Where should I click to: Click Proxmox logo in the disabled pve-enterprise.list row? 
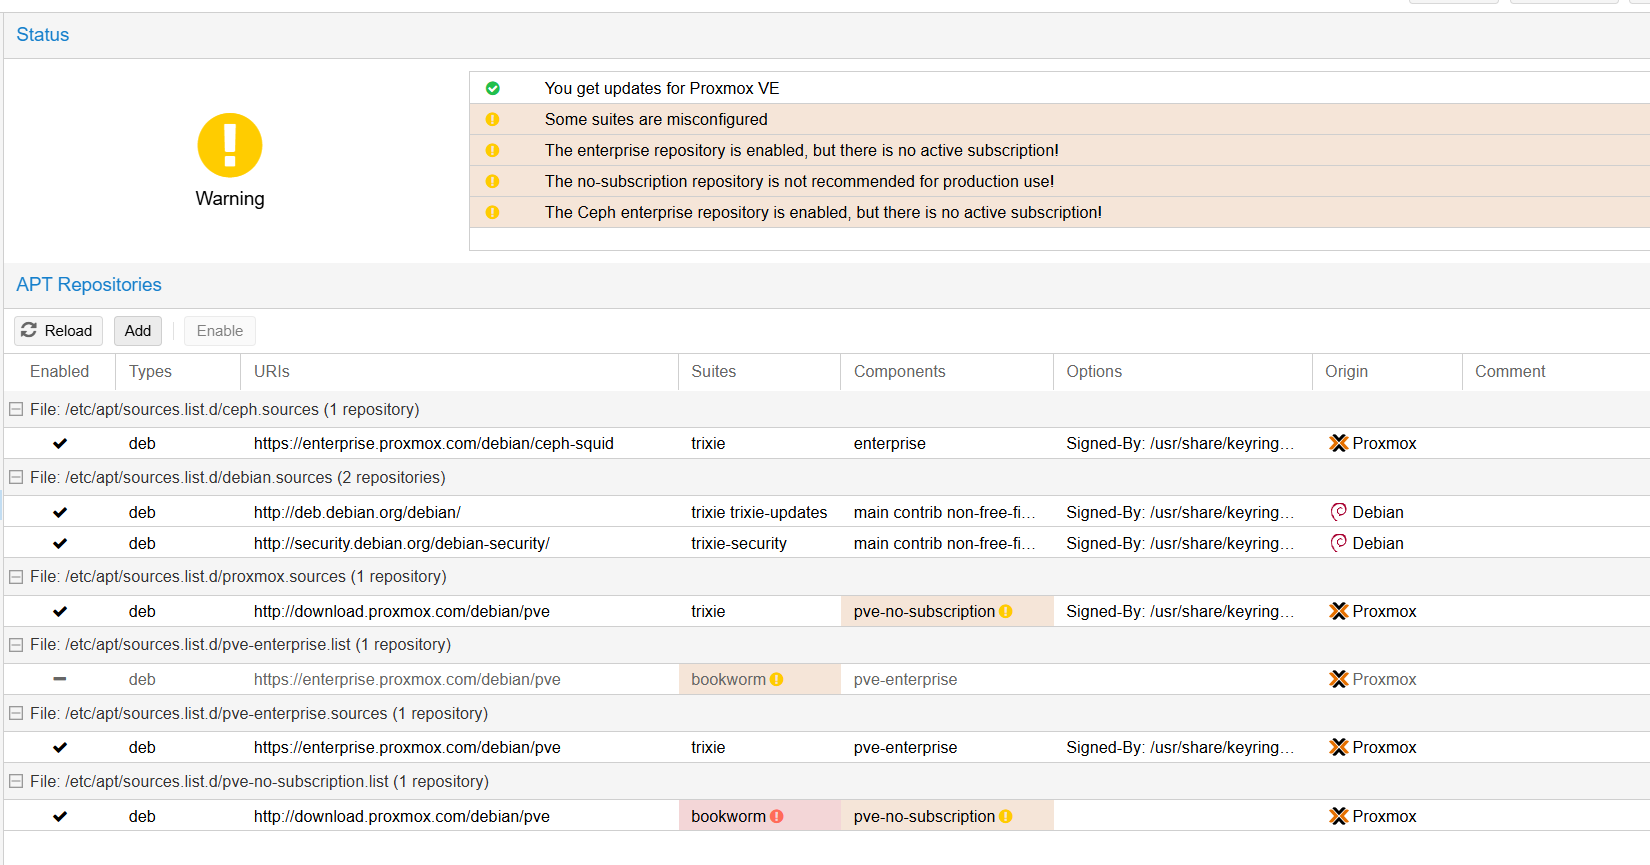(x=1338, y=679)
